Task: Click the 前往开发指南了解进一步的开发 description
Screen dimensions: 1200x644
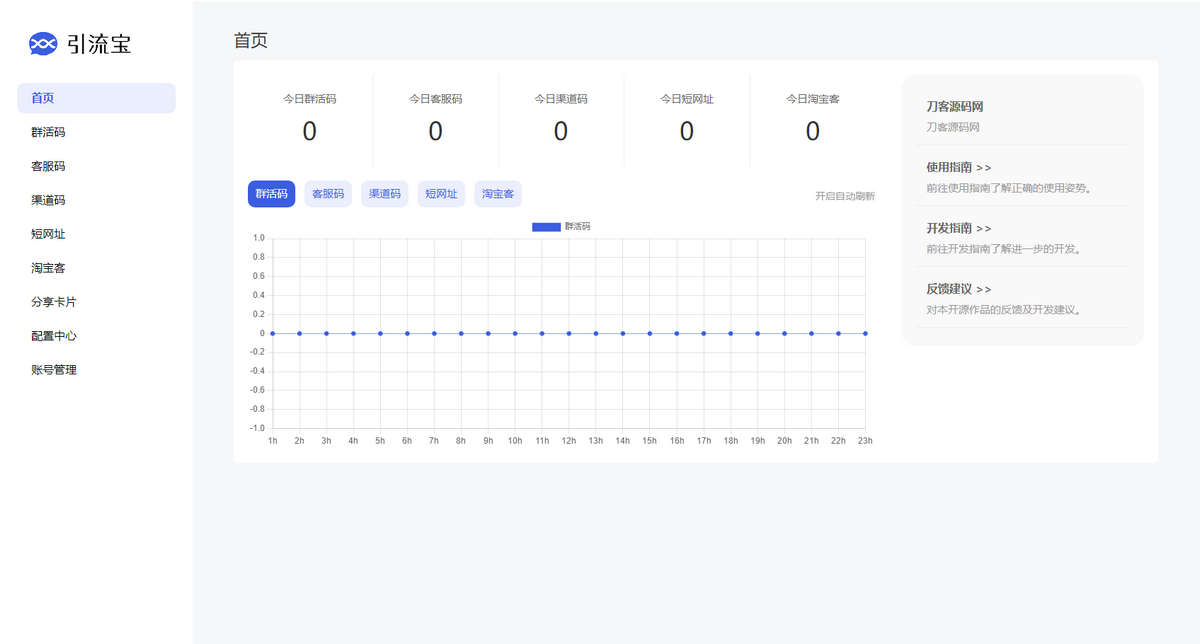Action: click(1003, 249)
